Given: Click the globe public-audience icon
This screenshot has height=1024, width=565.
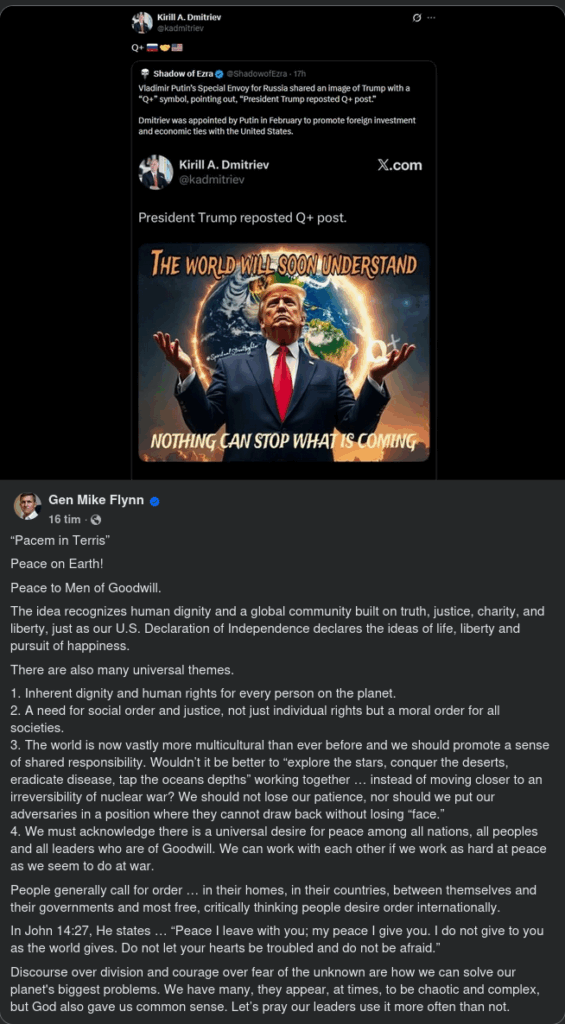Looking at the screenshot, I should pyautogui.click(x=96, y=520).
